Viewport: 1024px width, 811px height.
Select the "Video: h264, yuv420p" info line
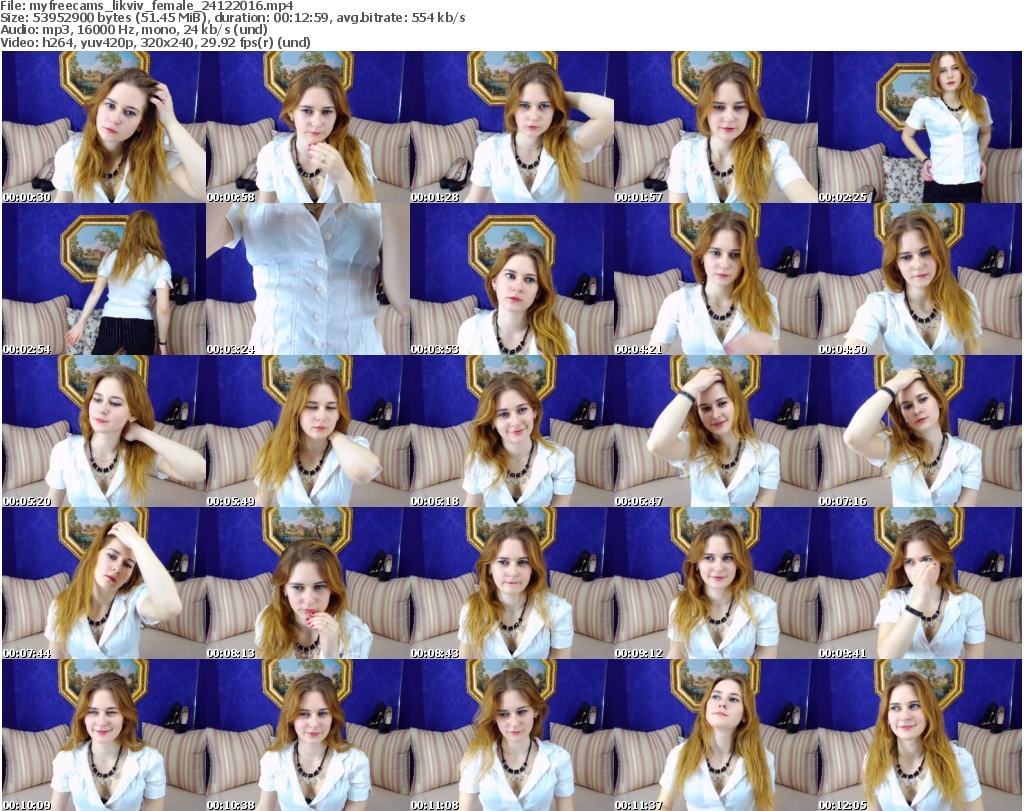[155, 42]
